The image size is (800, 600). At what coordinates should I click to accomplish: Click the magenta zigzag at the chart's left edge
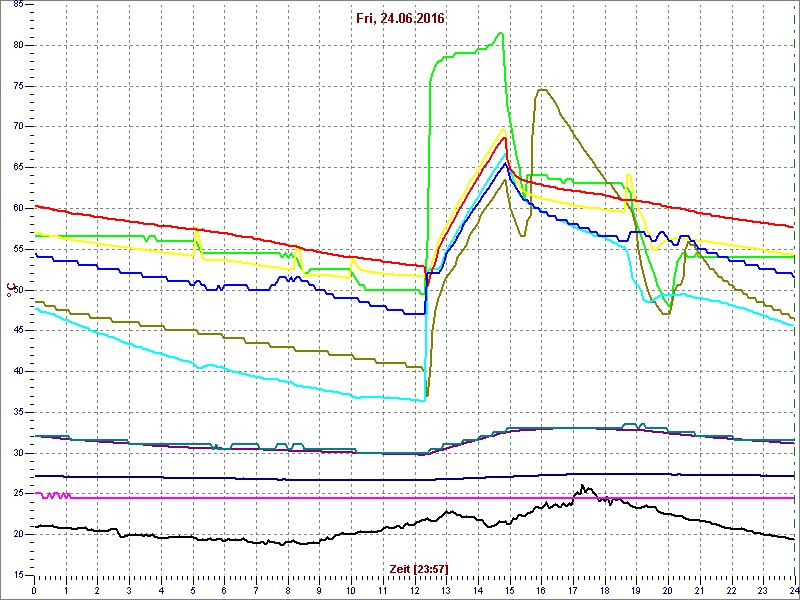[x=52, y=495]
